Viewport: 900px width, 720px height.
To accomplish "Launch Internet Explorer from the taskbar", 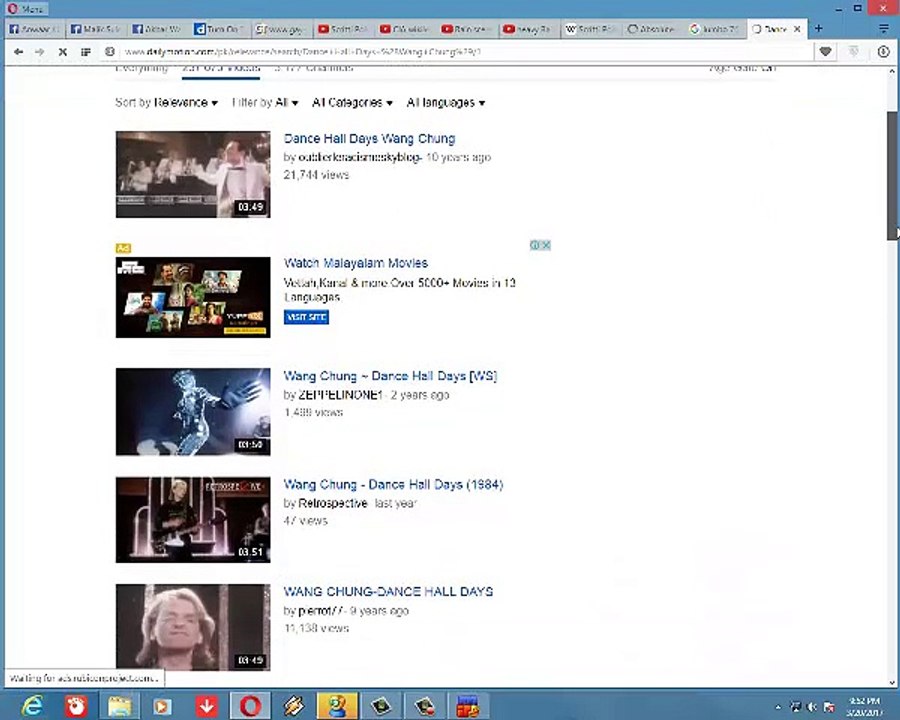I will click(x=32, y=706).
